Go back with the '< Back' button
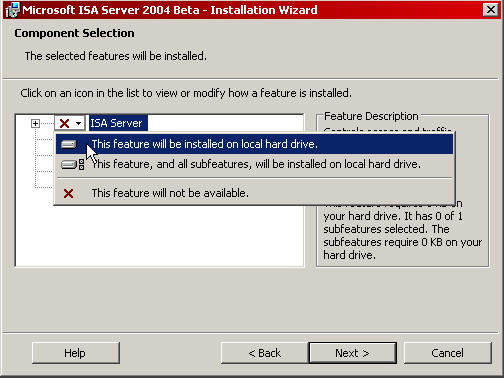This screenshot has height=378, width=504. pyautogui.click(x=264, y=353)
